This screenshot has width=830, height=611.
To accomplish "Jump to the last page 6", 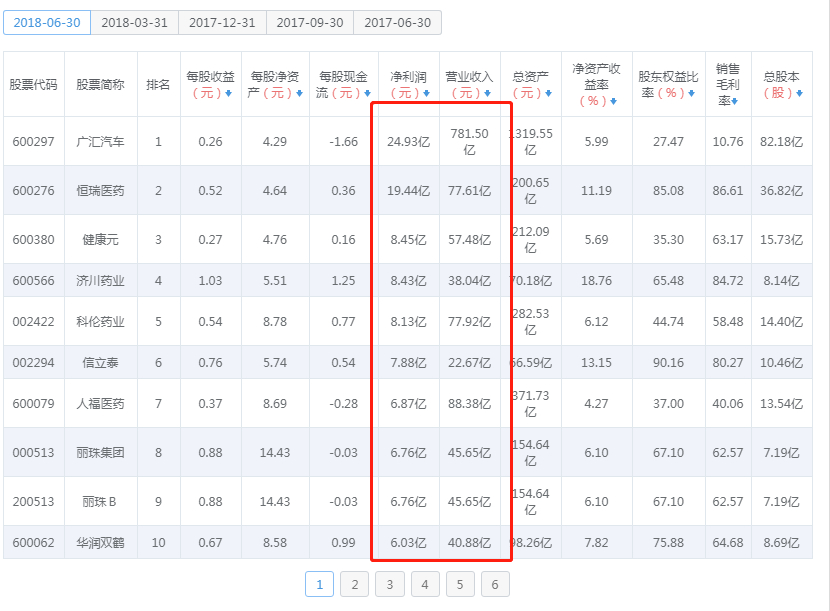I will click(x=494, y=584).
